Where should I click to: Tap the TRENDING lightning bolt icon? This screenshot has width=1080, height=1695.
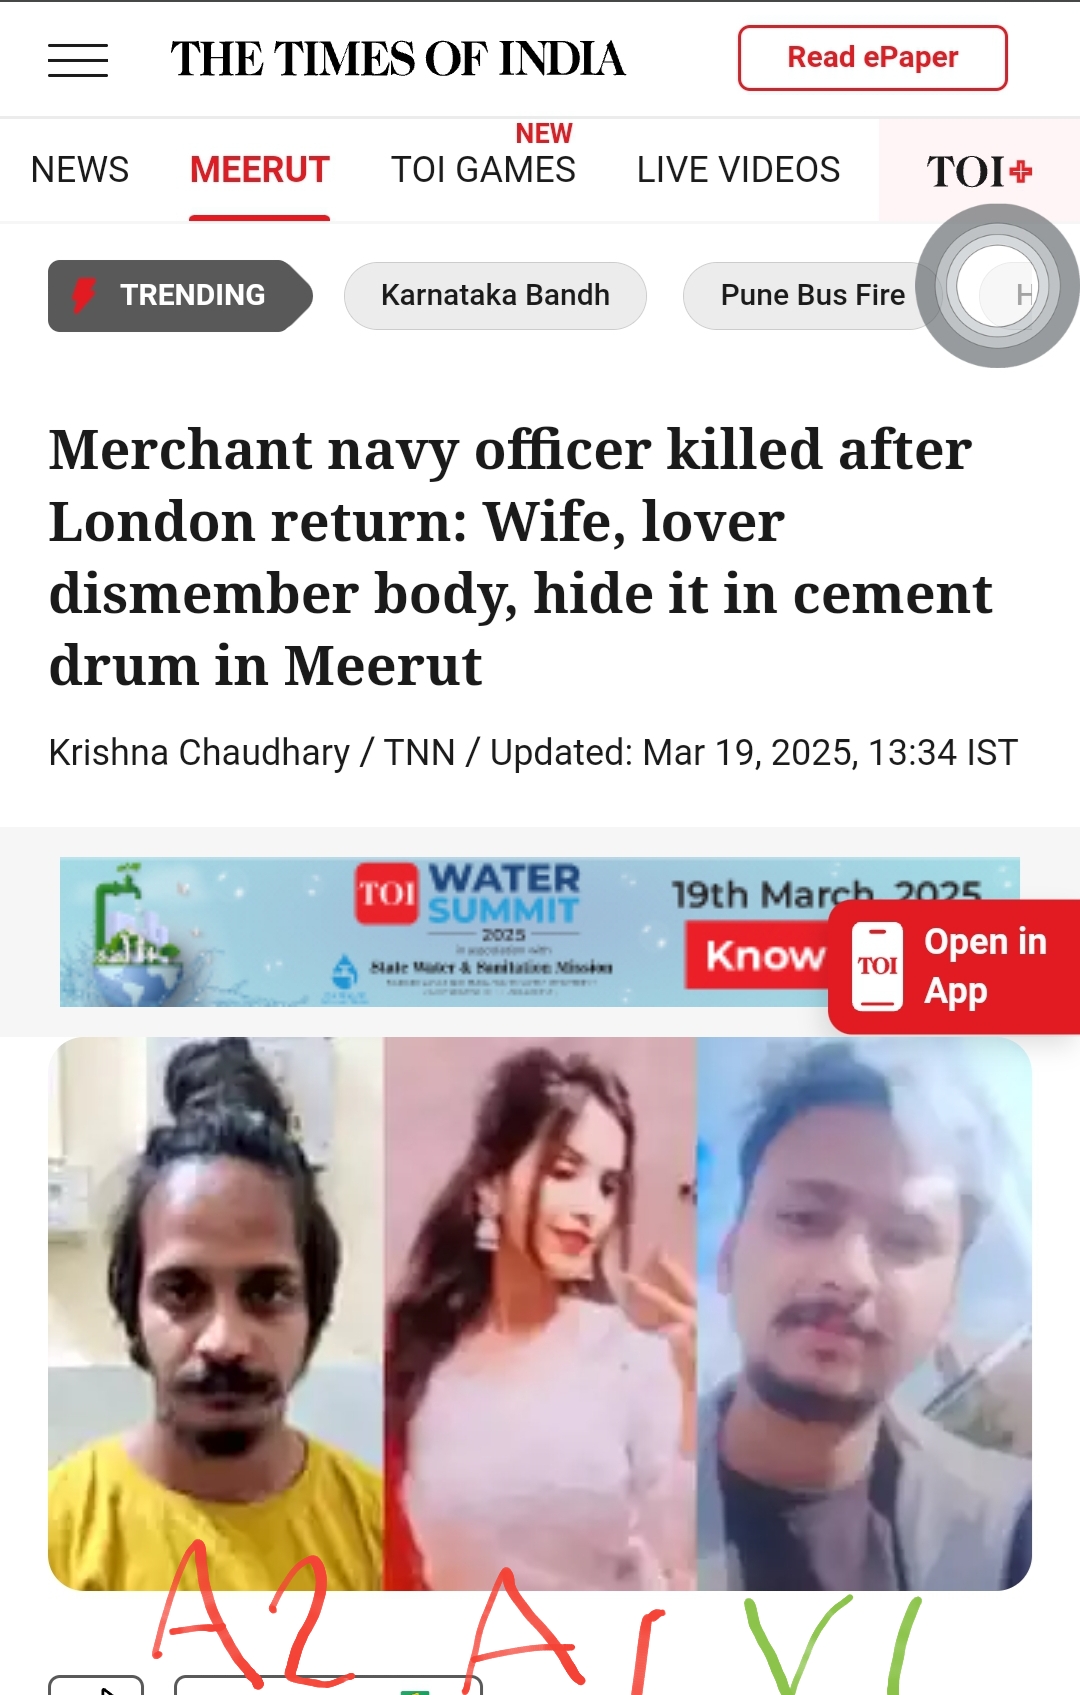[x=84, y=295]
